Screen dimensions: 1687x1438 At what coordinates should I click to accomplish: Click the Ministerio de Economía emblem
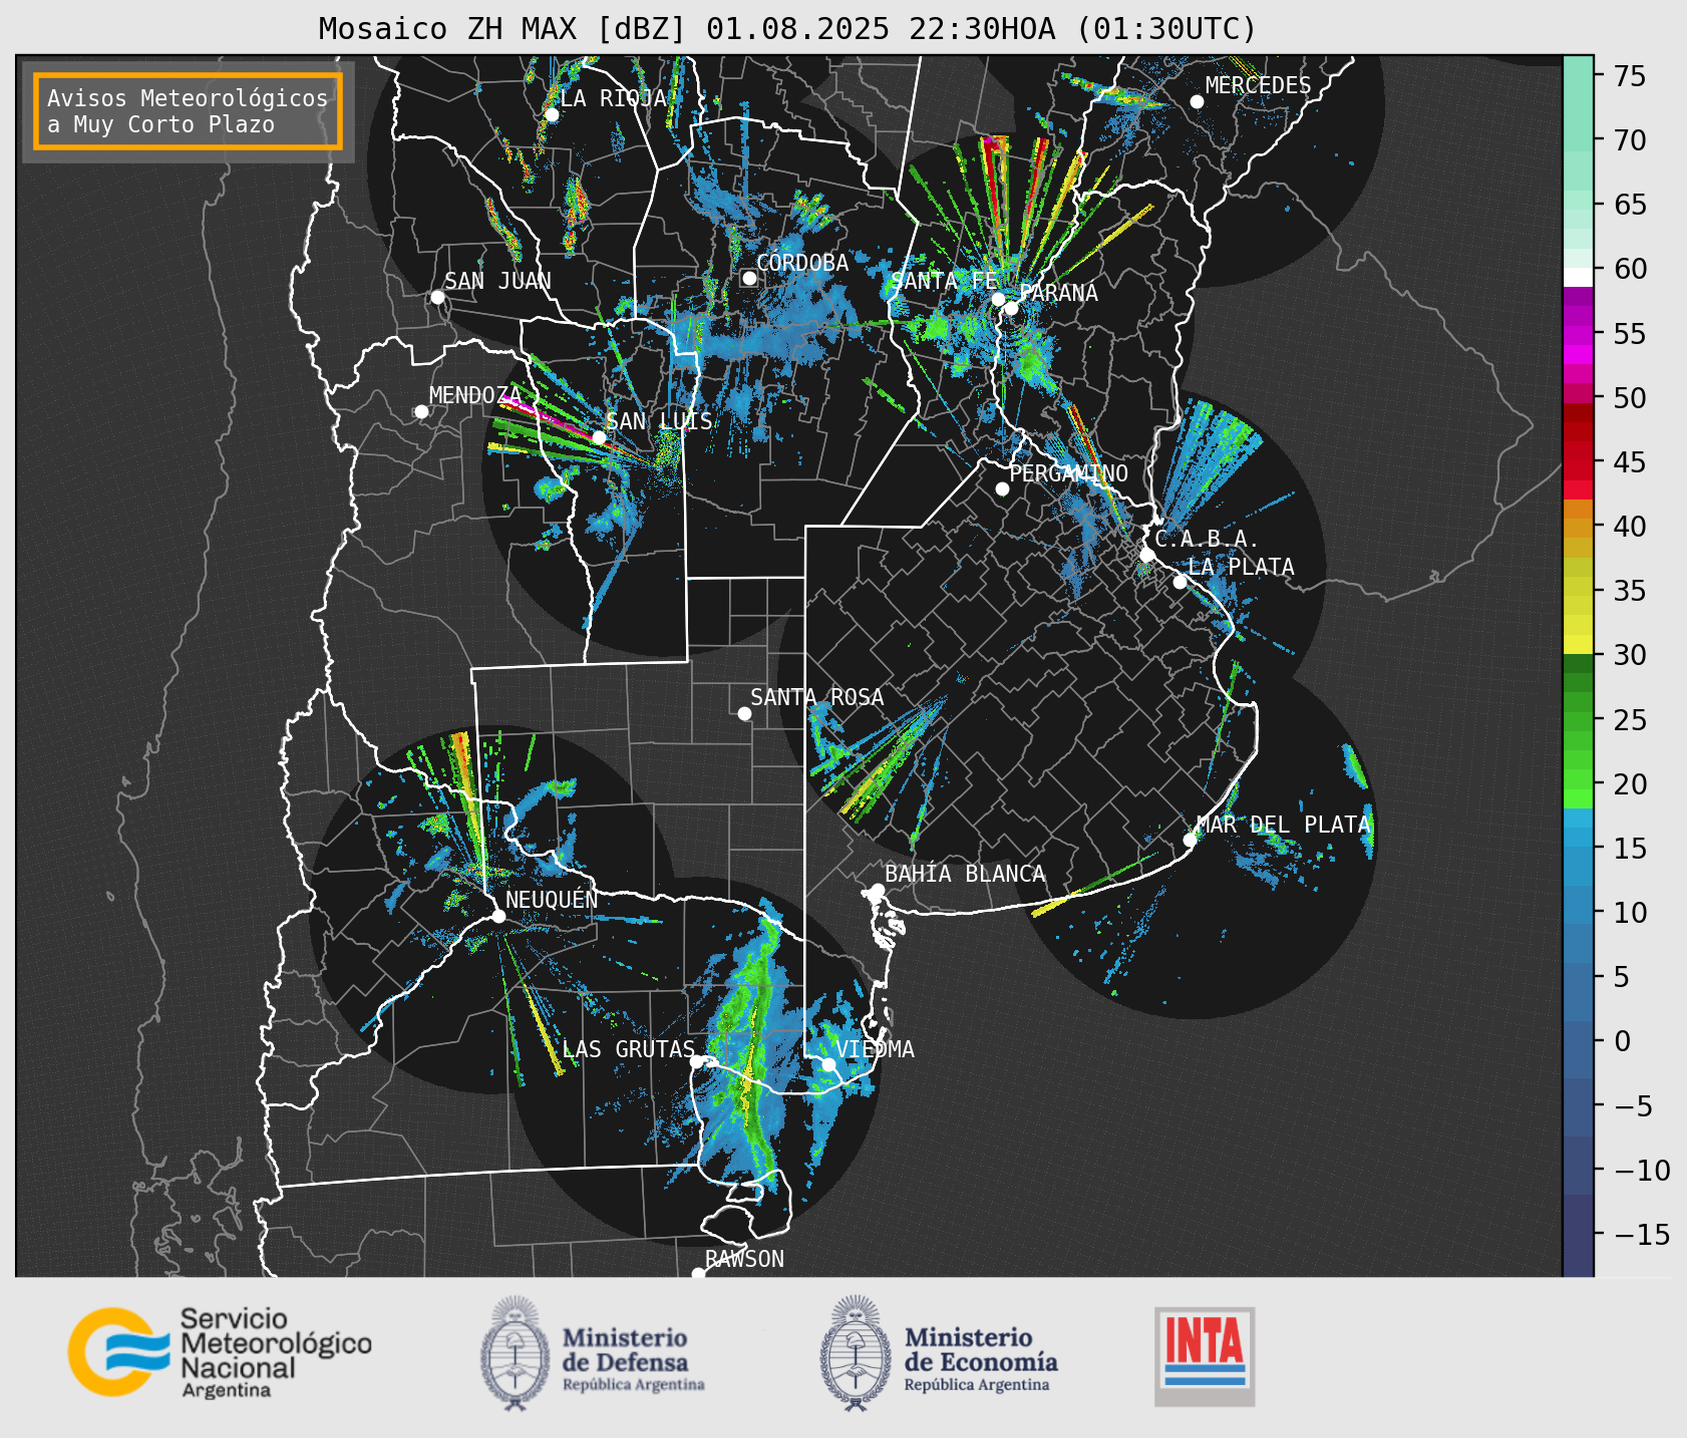coord(855,1353)
